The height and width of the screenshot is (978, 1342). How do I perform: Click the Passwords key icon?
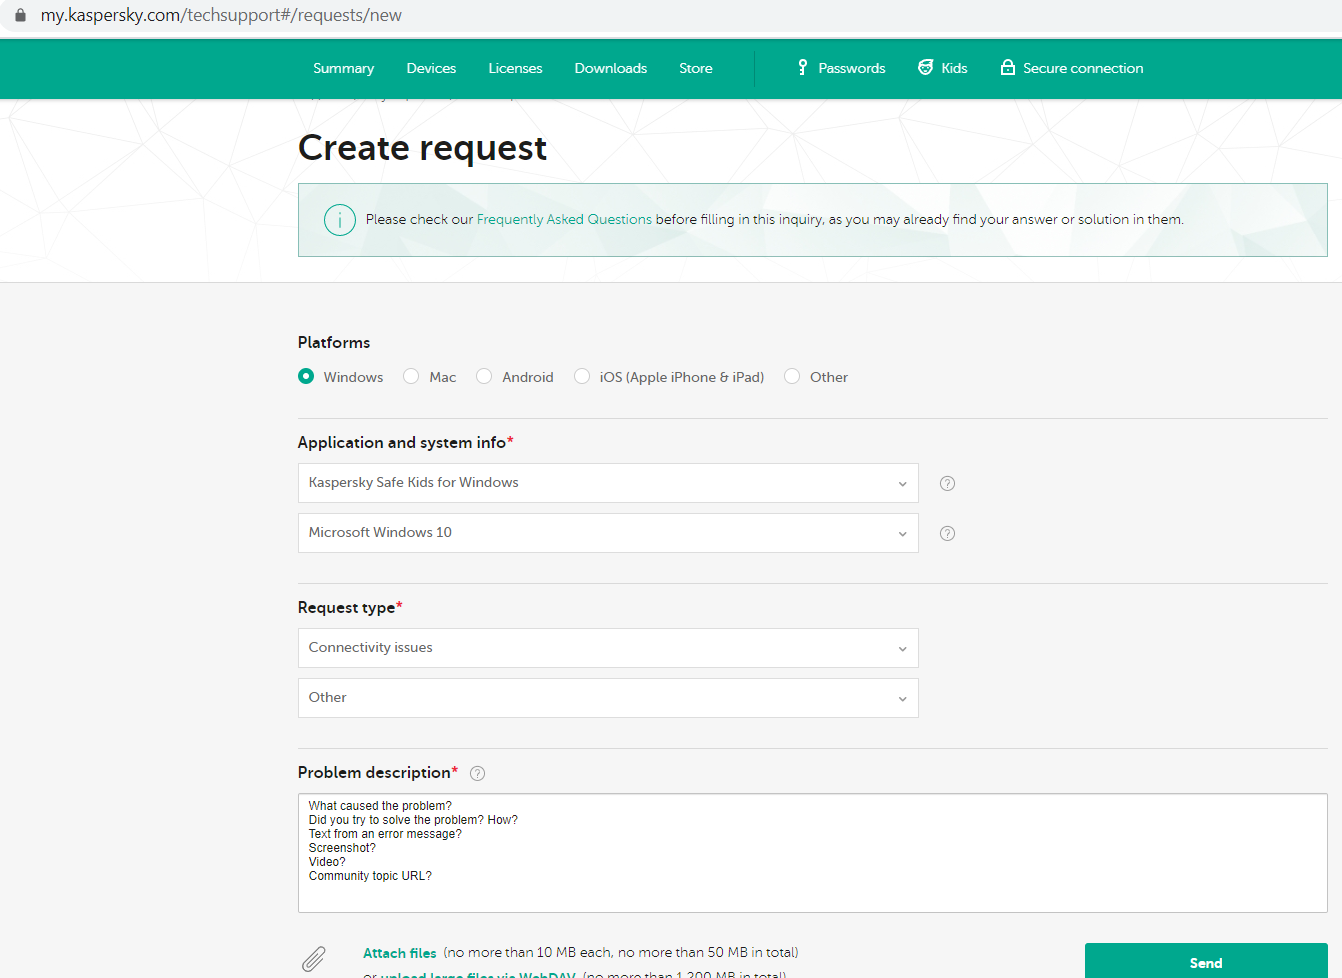pyautogui.click(x=802, y=67)
